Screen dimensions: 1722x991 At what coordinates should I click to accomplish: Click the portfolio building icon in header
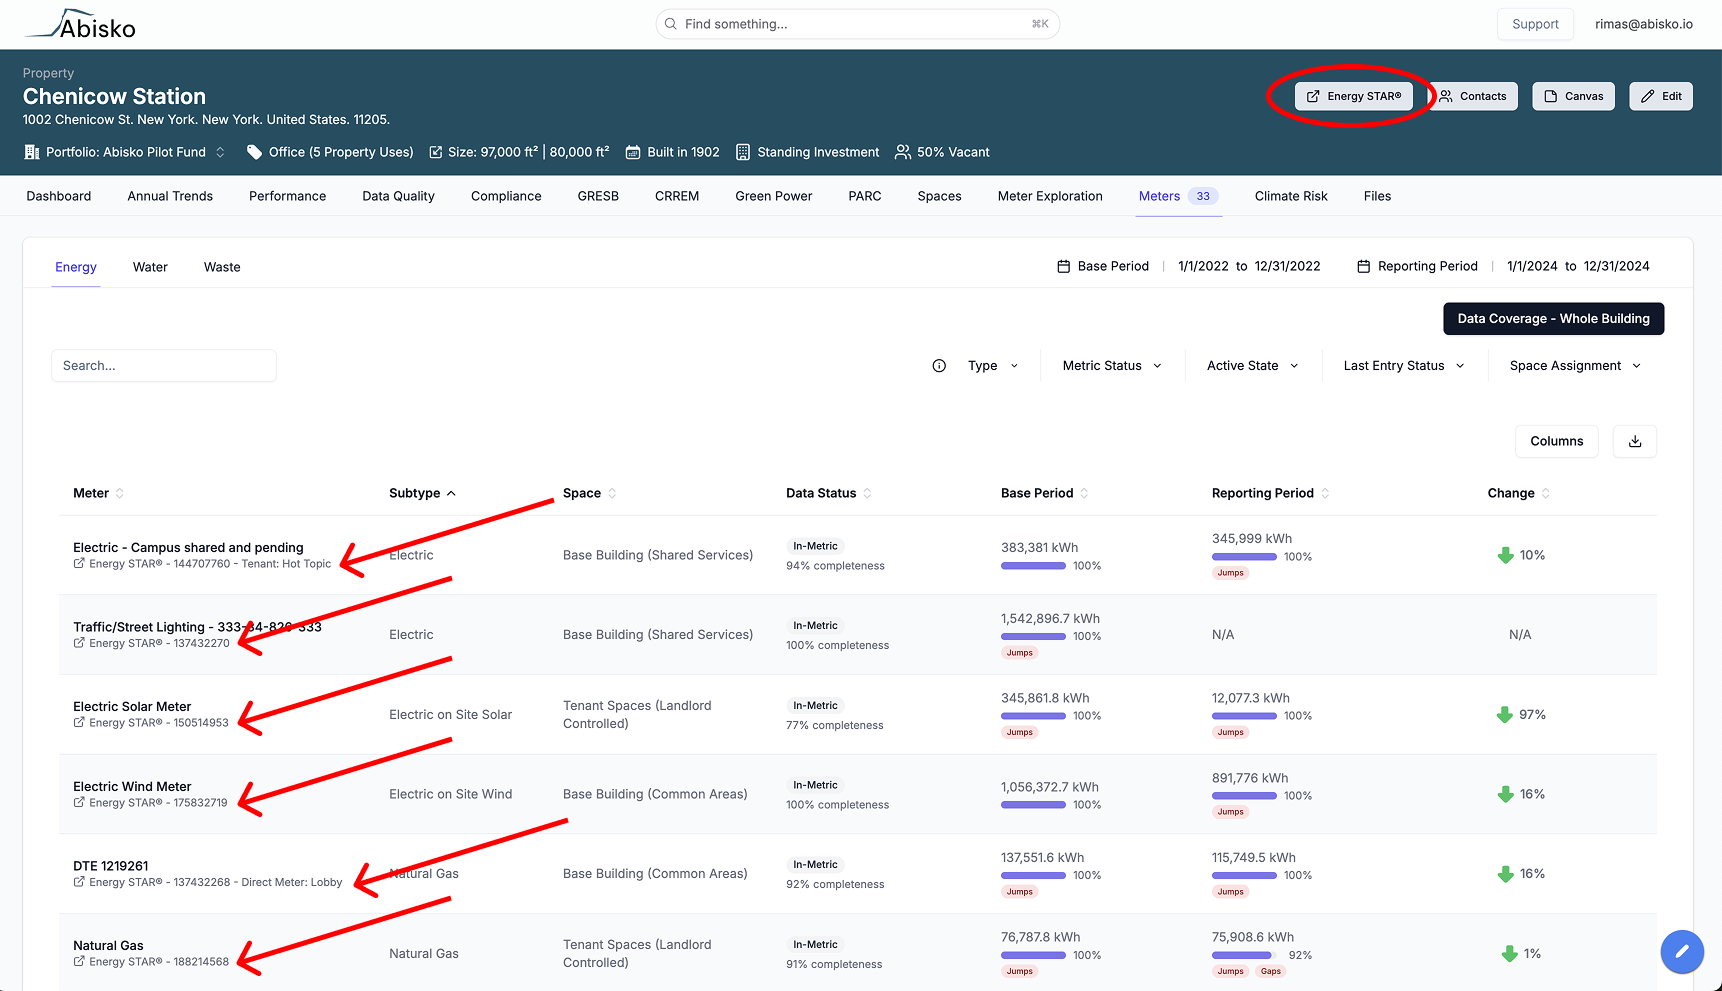point(32,152)
